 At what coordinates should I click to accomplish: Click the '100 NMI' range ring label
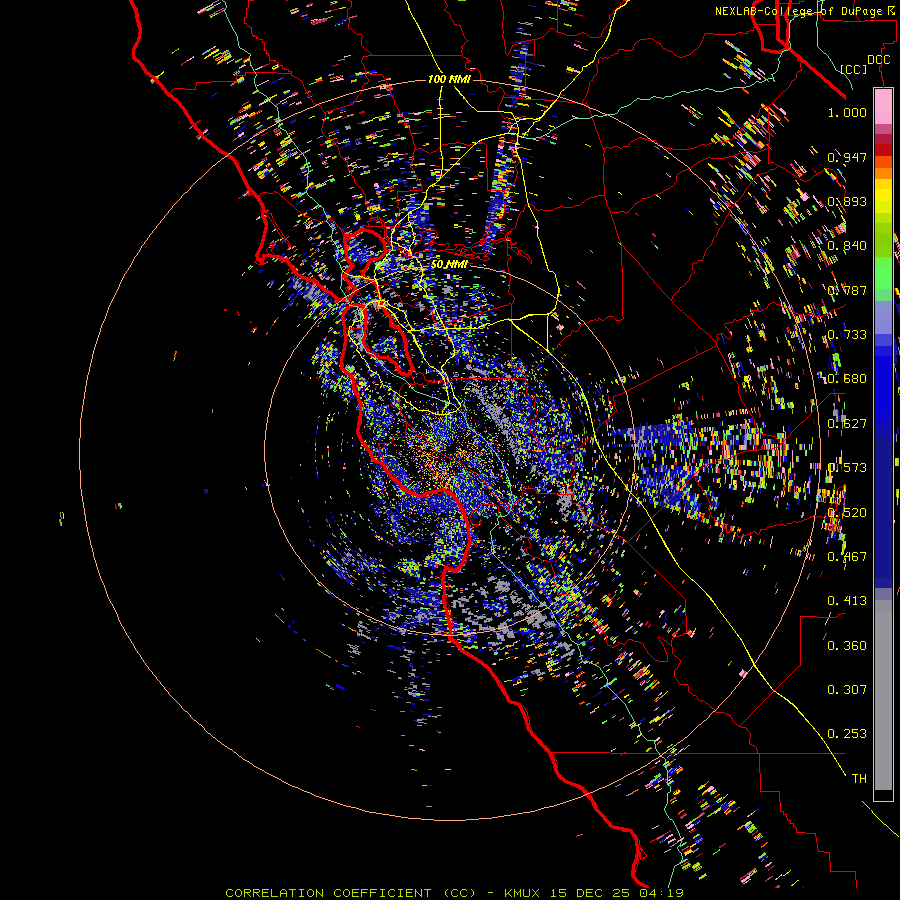point(449,79)
